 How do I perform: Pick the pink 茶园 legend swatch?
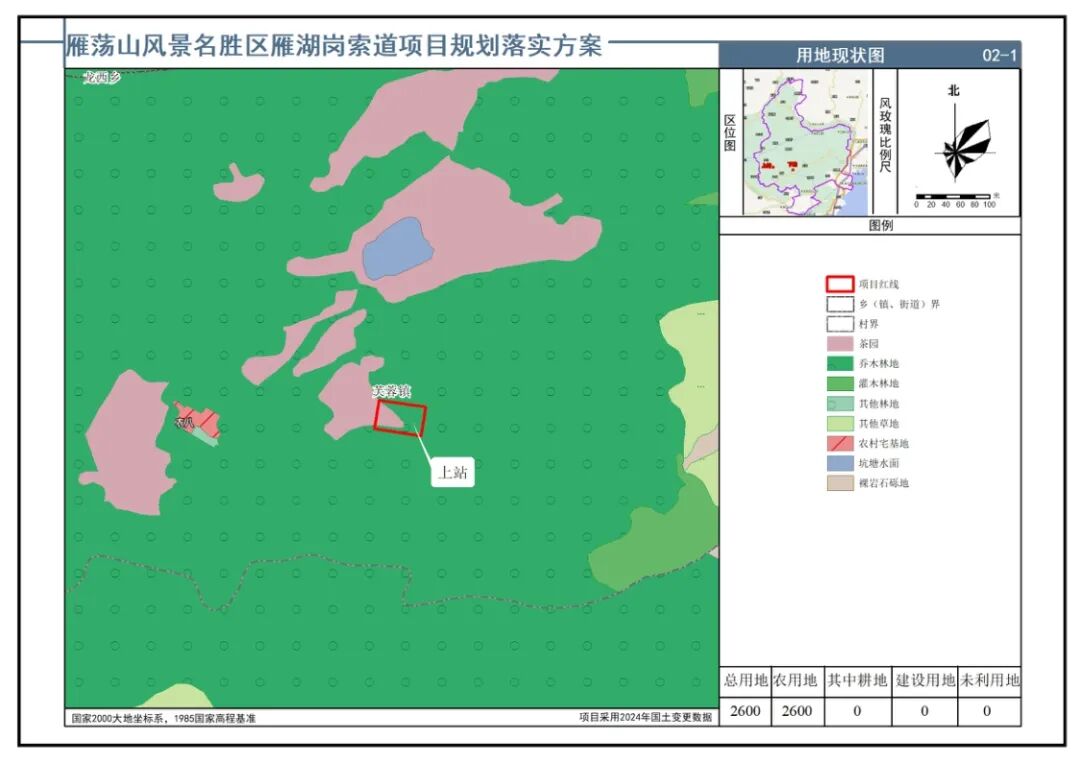coord(839,343)
